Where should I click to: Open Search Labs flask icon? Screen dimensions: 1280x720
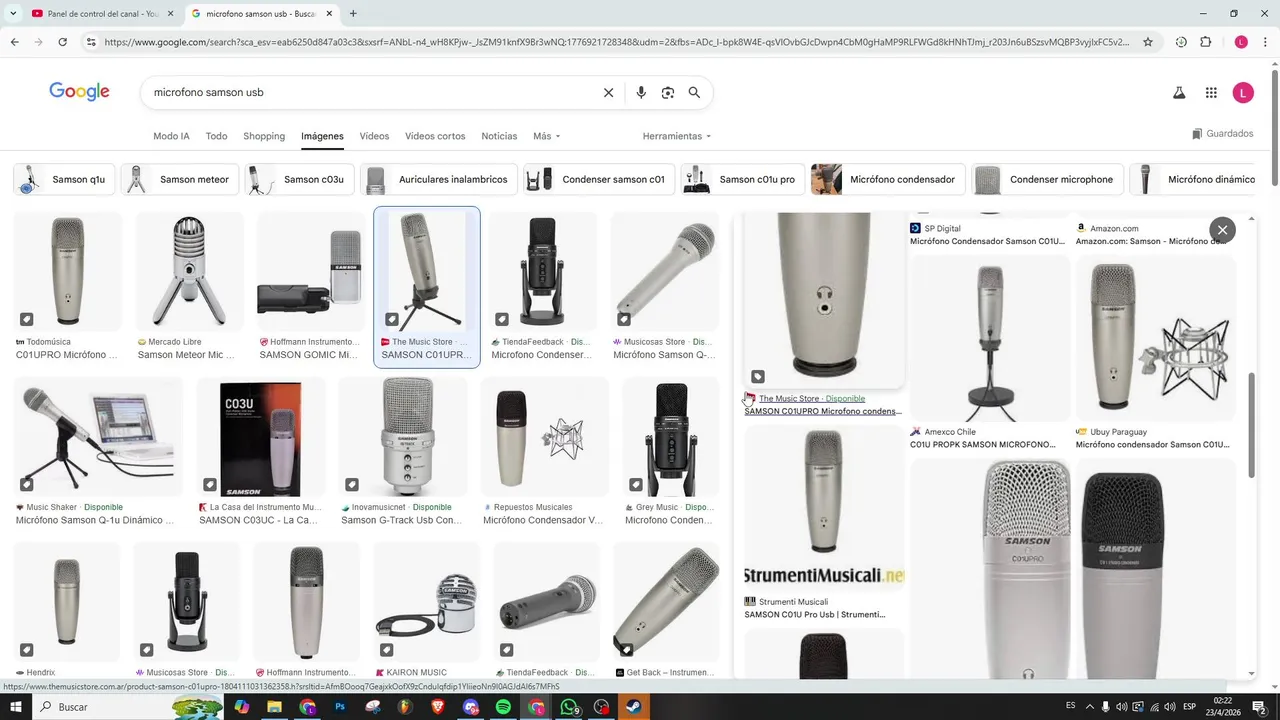1179,93
